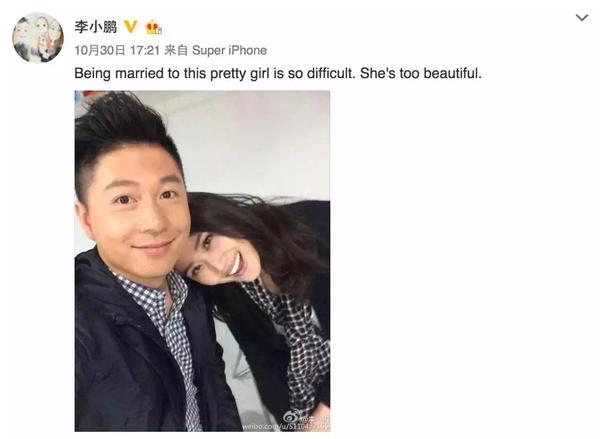Click the yellow V verified badge
This screenshot has width=600, height=439.
pos(131,26)
